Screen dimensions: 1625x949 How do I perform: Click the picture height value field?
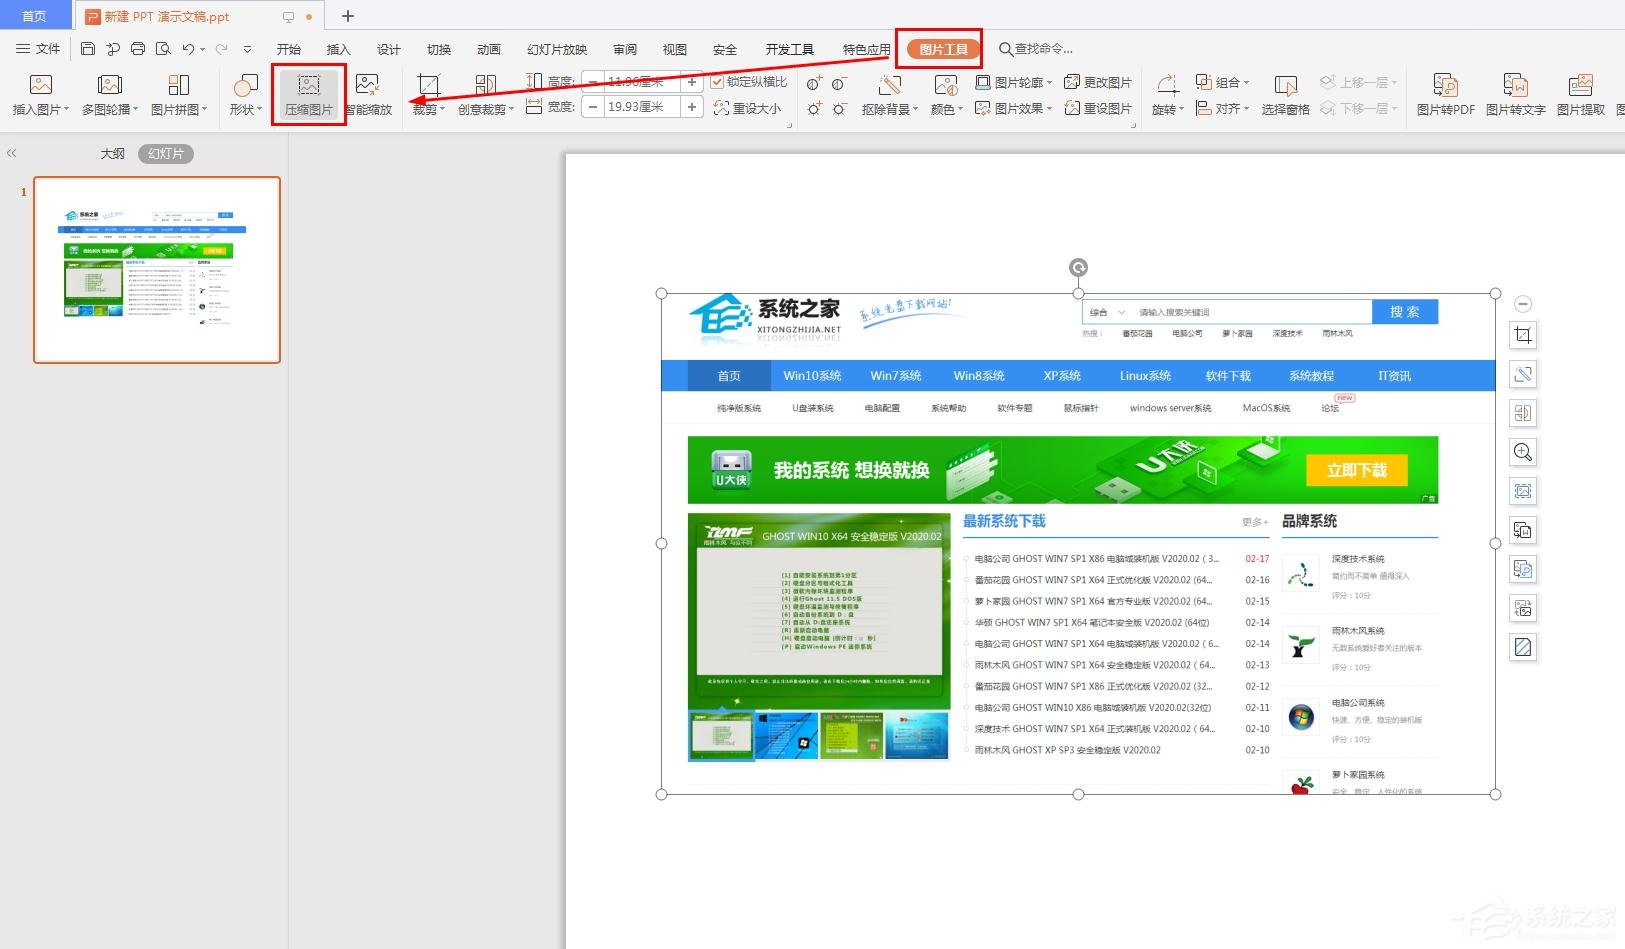pos(642,82)
